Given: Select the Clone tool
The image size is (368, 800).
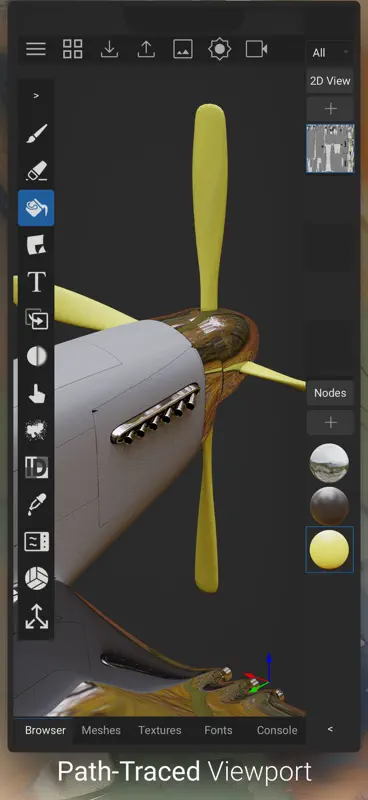Looking at the screenshot, I should (36, 319).
